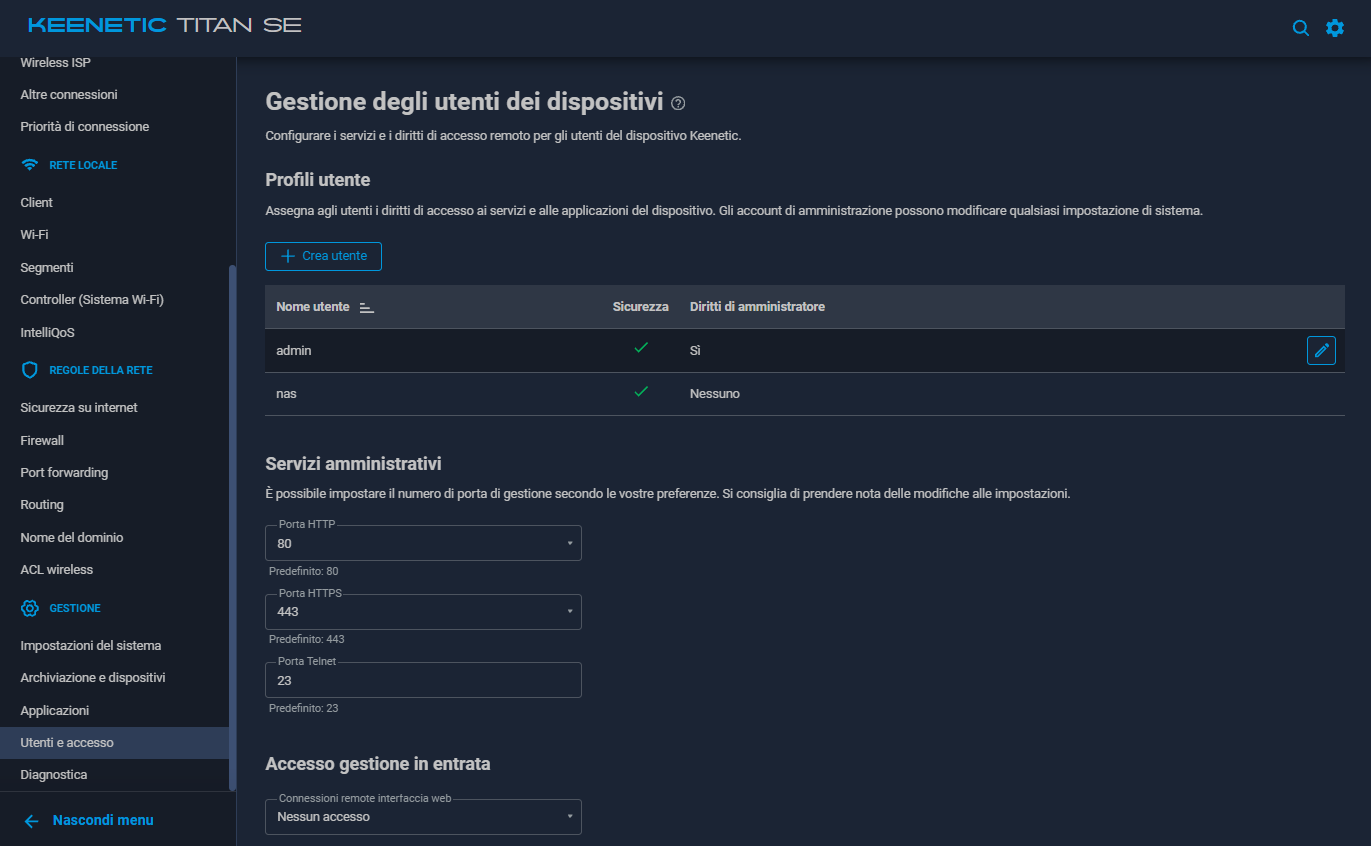Click the Gestione gear section icon
This screenshot has width=1371, height=846.
pos(30,608)
